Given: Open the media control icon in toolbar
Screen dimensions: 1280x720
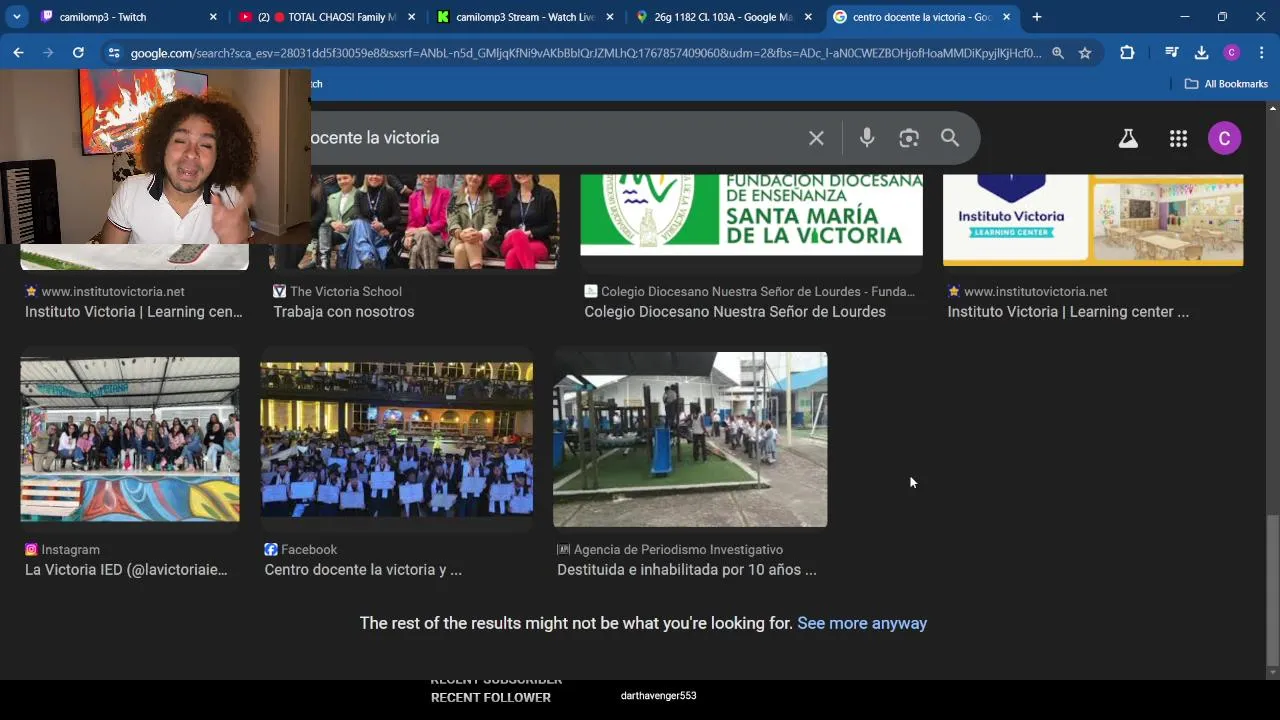Looking at the screenshot, I should pyautogui.click(x=1172, y=53).
